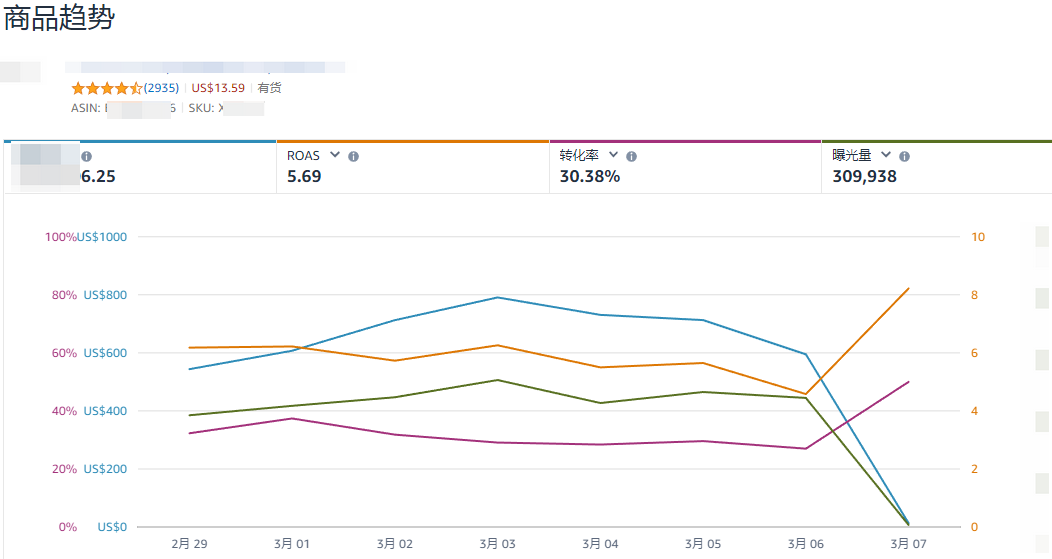Click info icon on the first blue metric card
This screenshot has height=559, width=1052.
pyautogui.click(x=86, y=157)
